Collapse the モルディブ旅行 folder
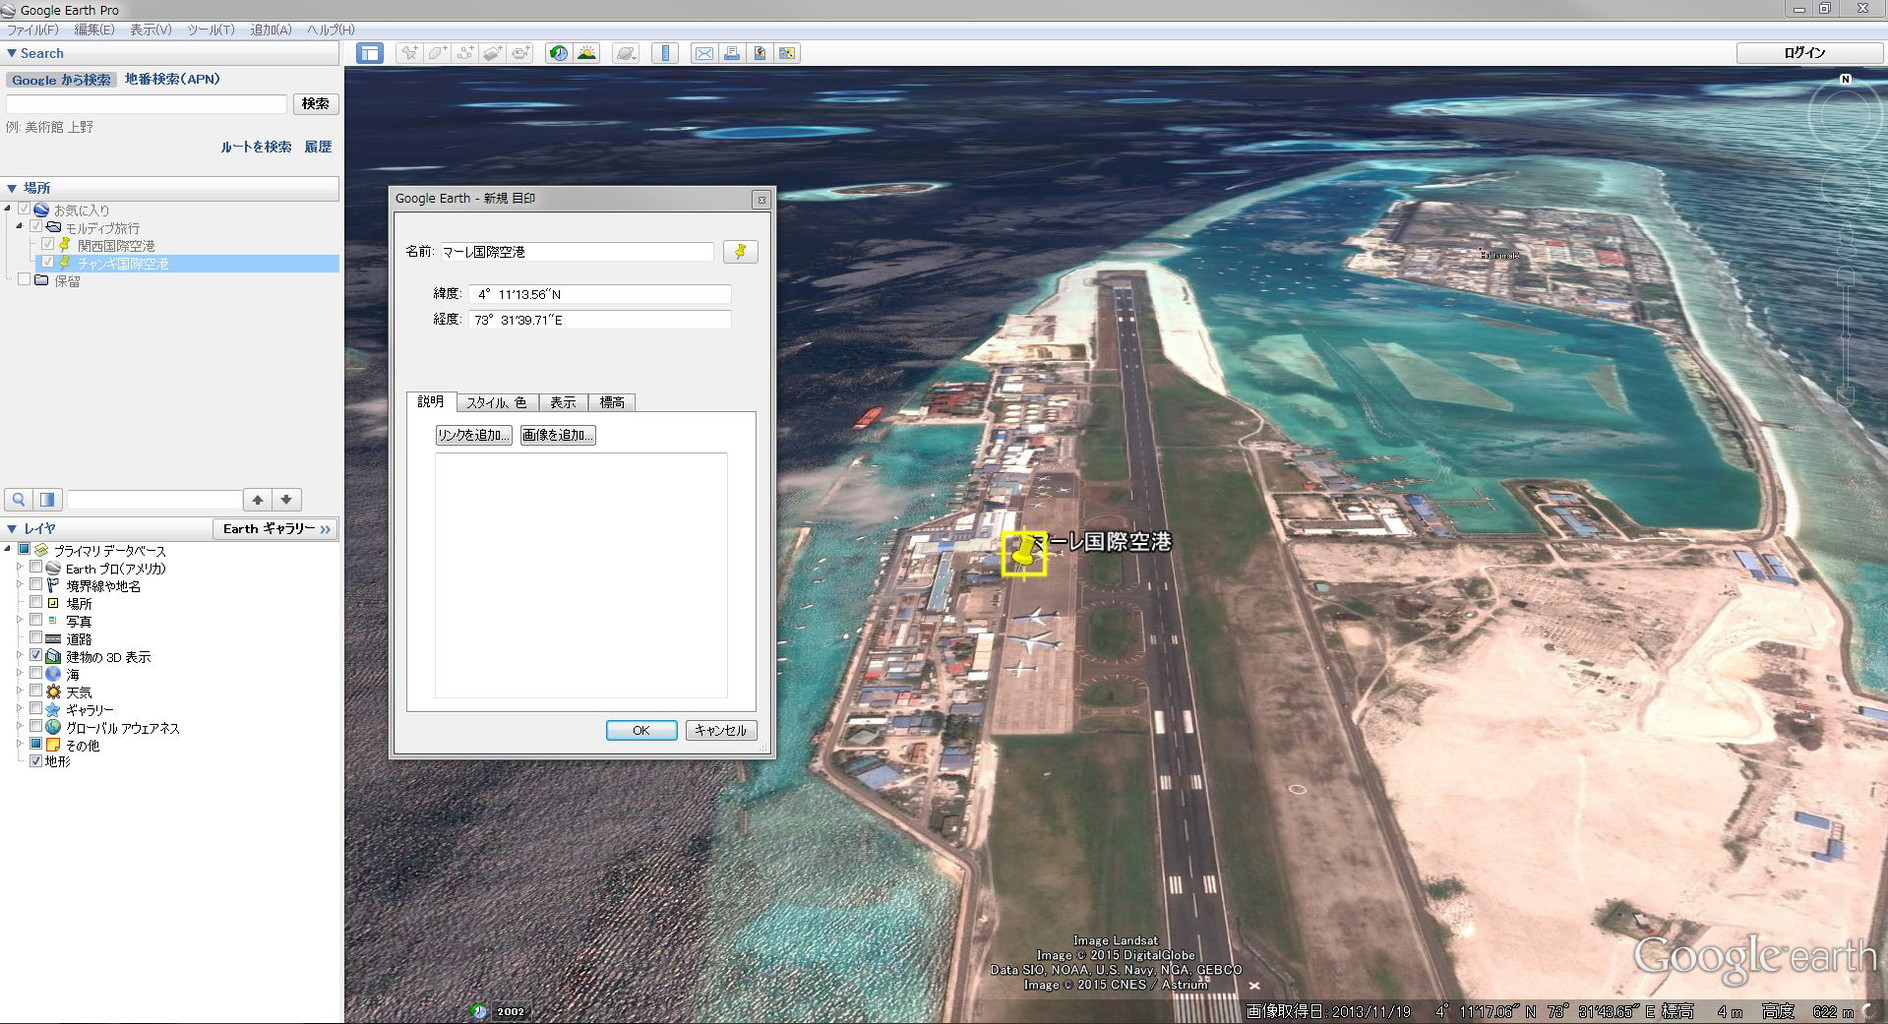Viewport: 1888px width, 1024px height. pyautogui.click(x=19, y=227)
